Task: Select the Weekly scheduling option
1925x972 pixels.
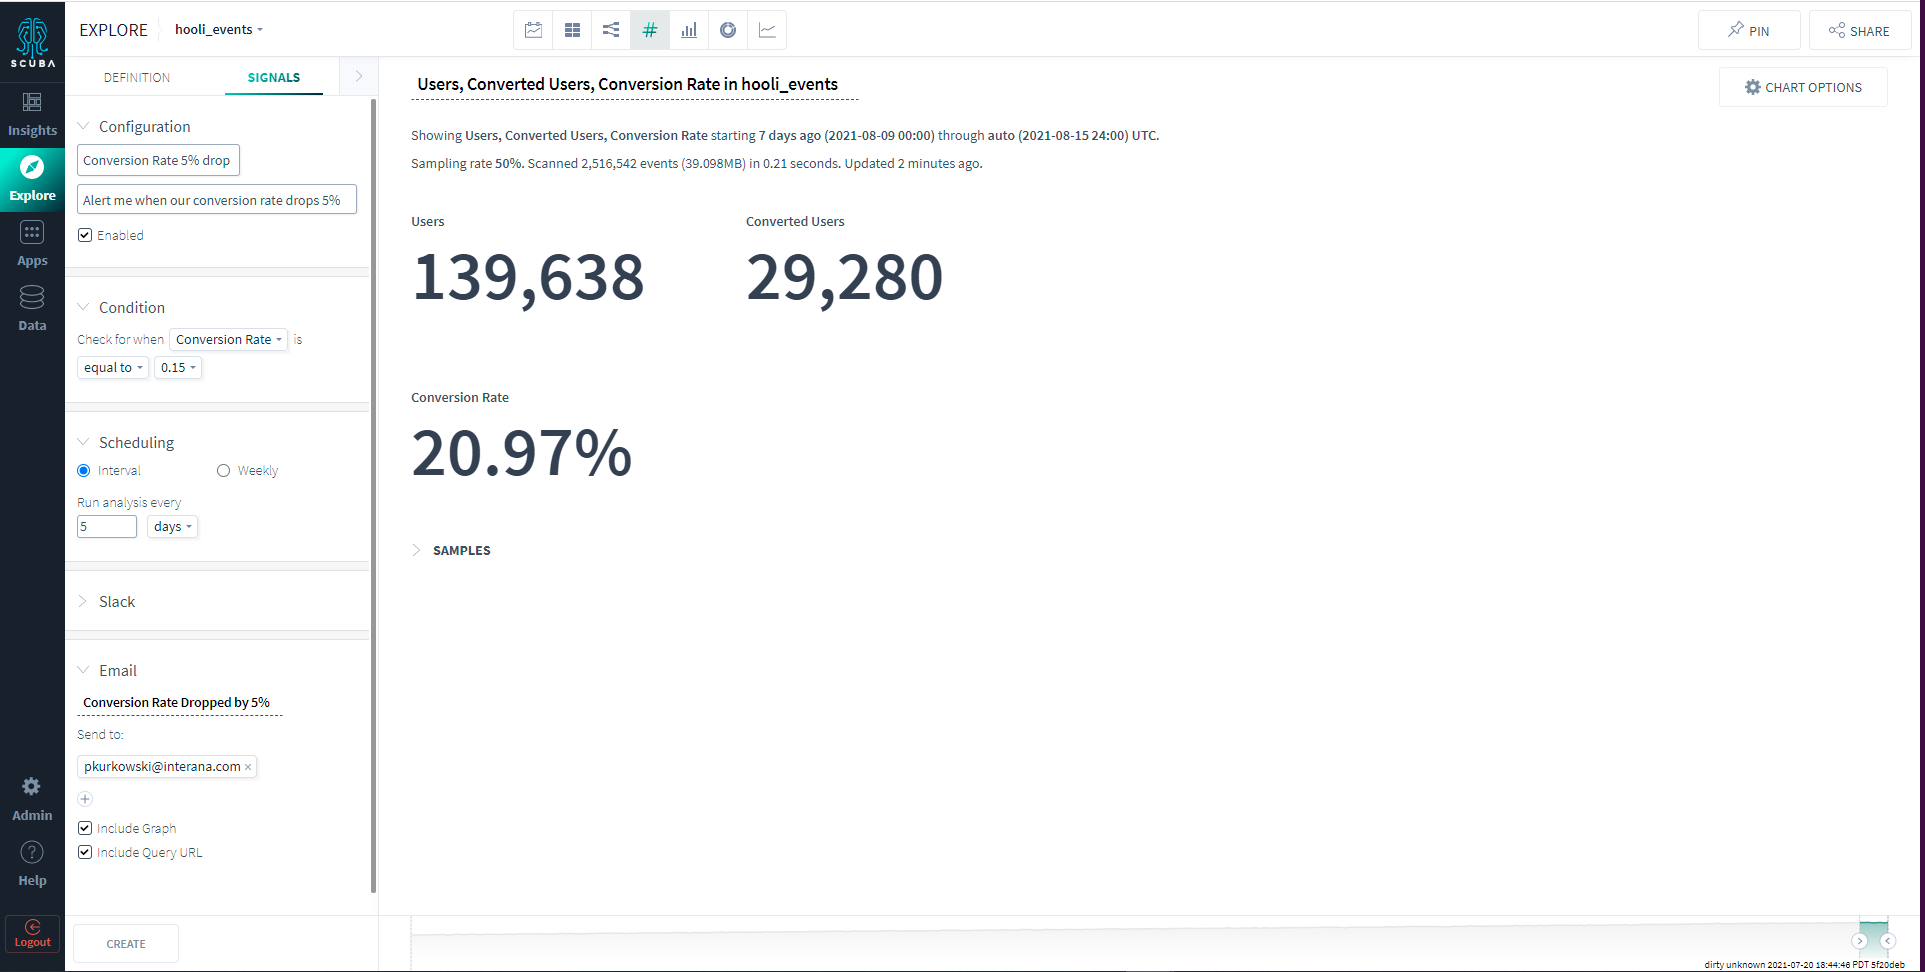Action: 223,471
